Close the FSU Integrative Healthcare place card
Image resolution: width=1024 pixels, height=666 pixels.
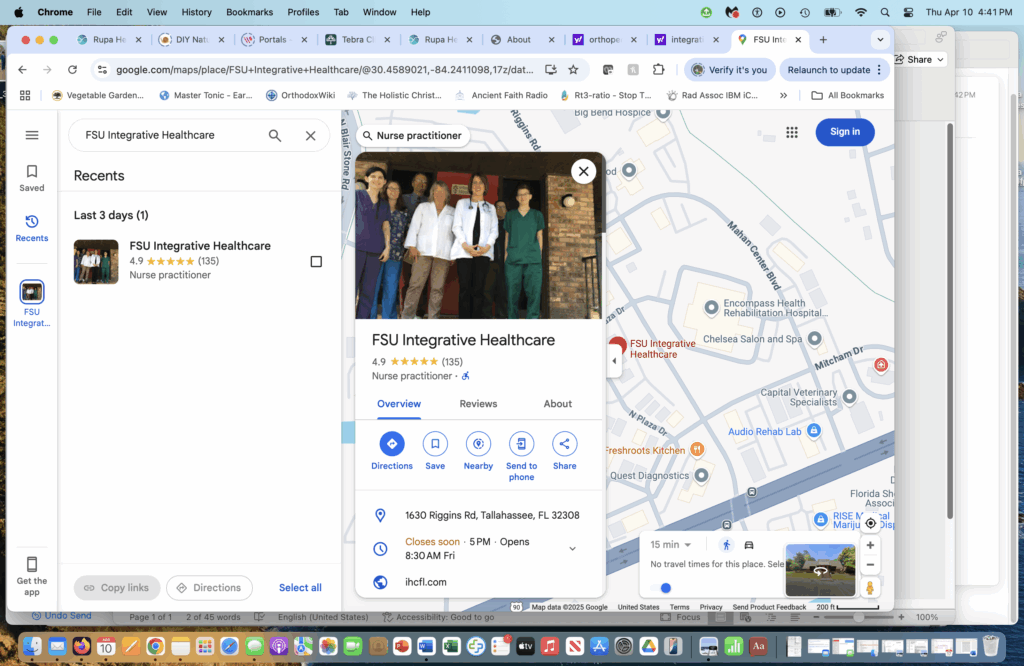(583, 171)
